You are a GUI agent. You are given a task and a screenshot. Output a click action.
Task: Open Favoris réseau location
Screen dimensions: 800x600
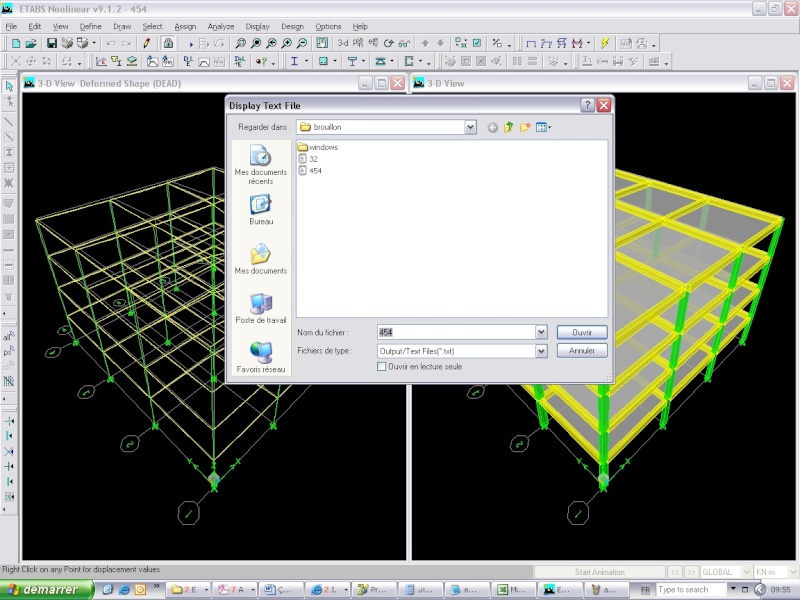pyautogui.click(x=261, y=358)
